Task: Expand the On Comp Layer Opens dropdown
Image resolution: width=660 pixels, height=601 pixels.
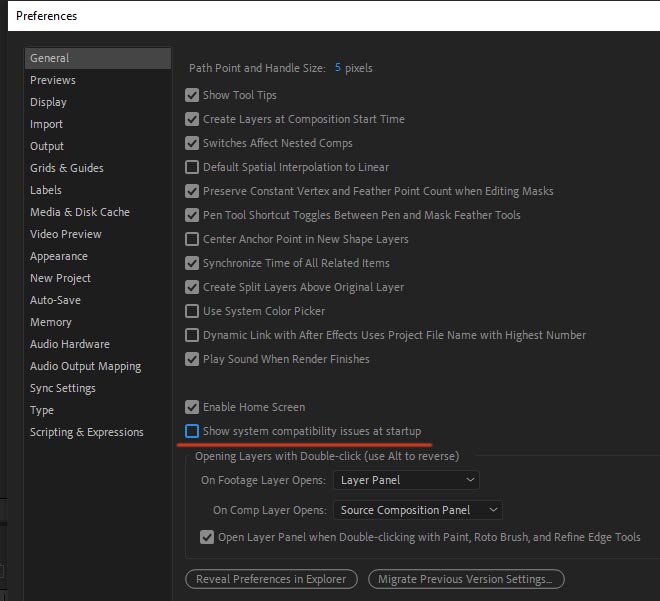Action: 418,510
